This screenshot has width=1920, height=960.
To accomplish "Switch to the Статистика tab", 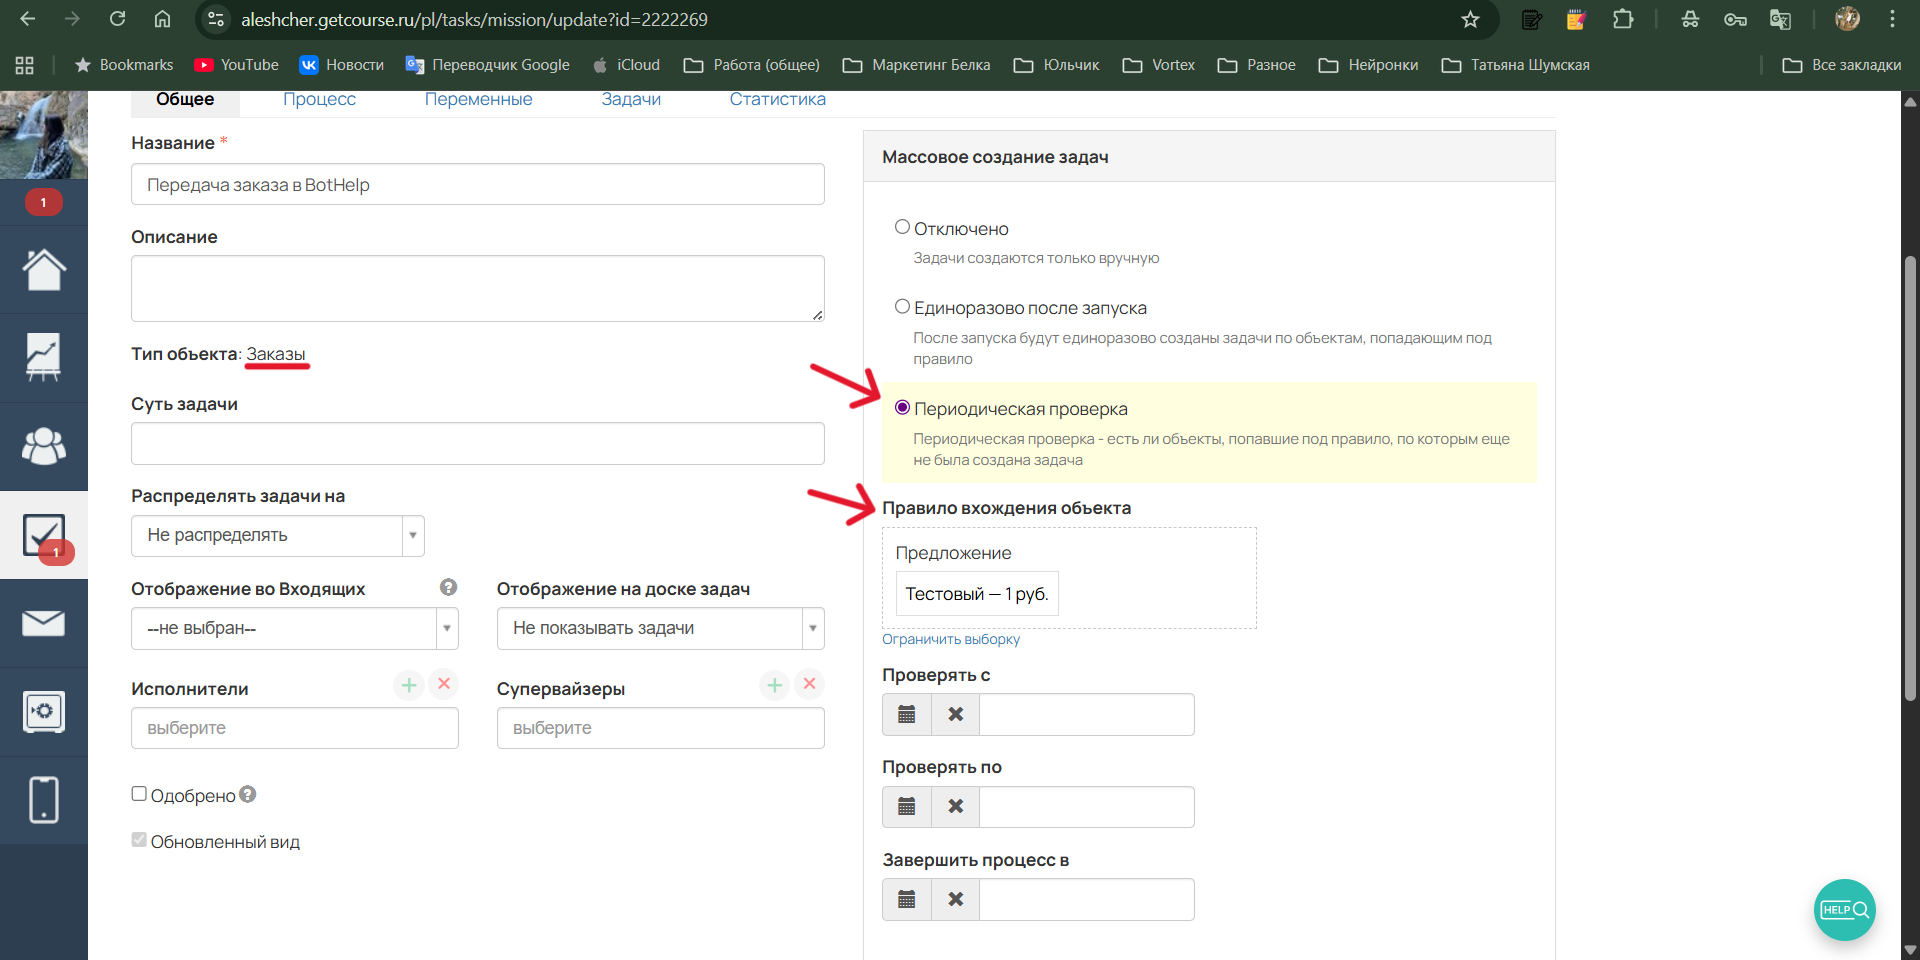I will pos(777,99).
